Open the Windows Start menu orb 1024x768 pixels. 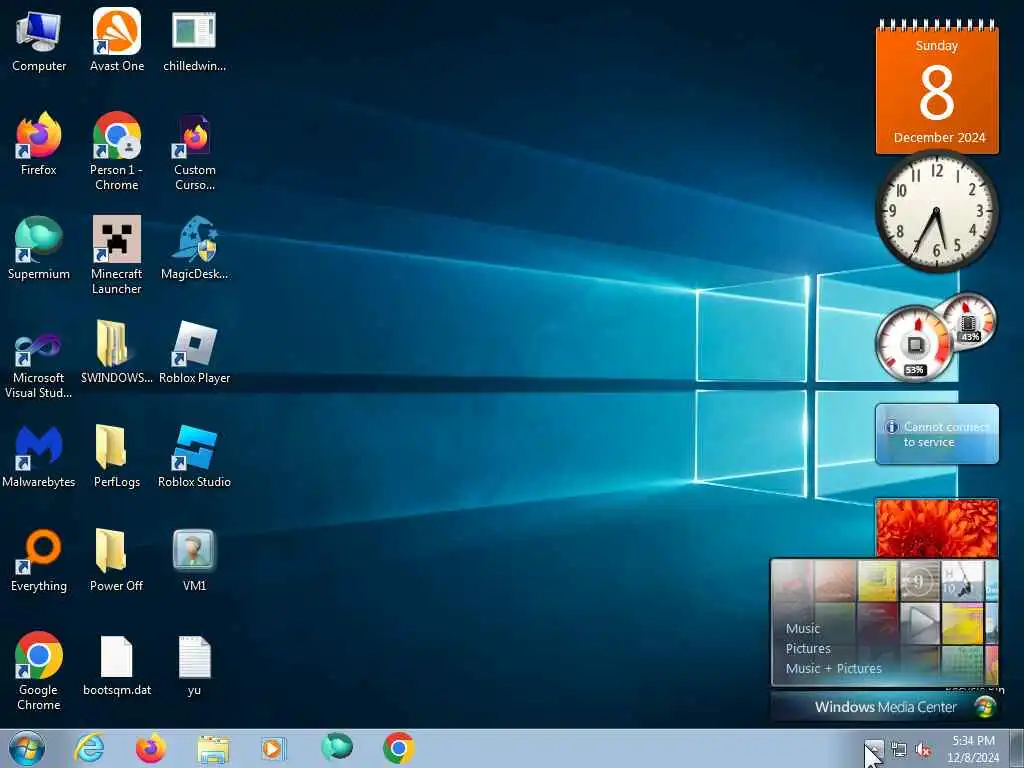pyautogui.click(x=27, y=748)
